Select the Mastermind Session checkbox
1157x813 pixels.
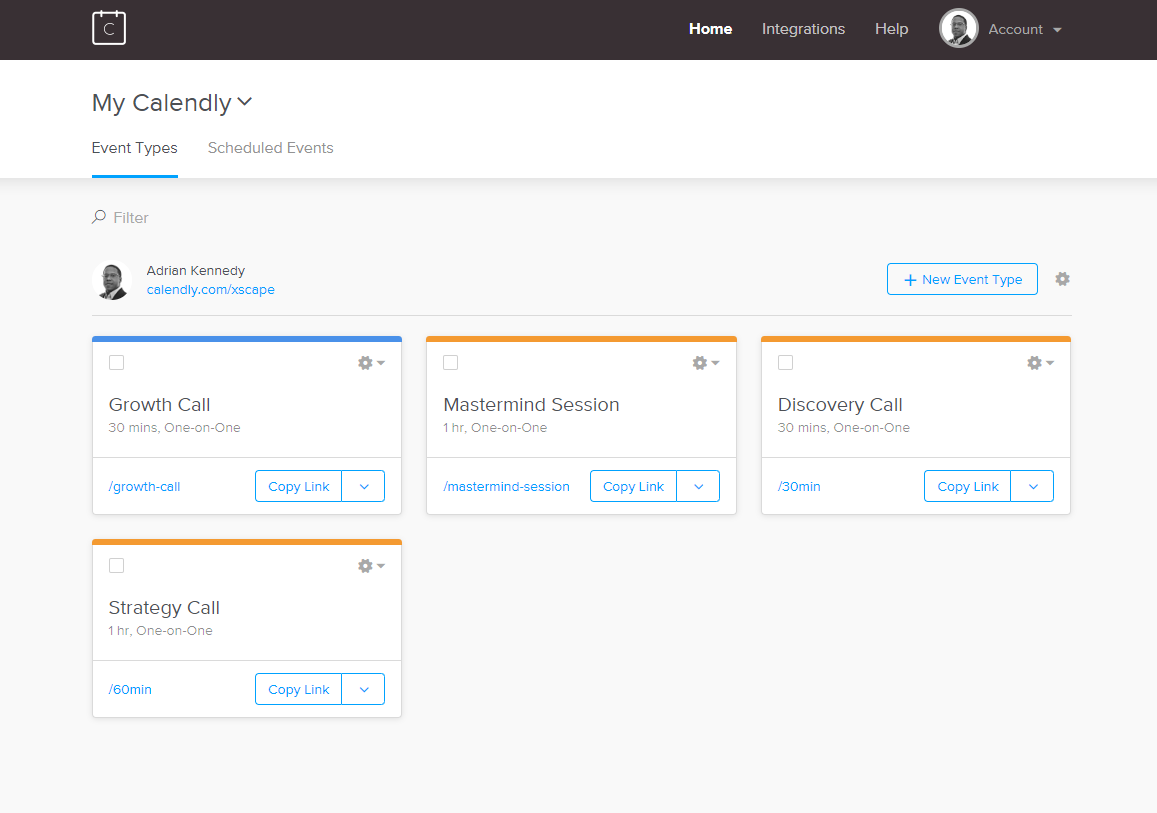451,362
